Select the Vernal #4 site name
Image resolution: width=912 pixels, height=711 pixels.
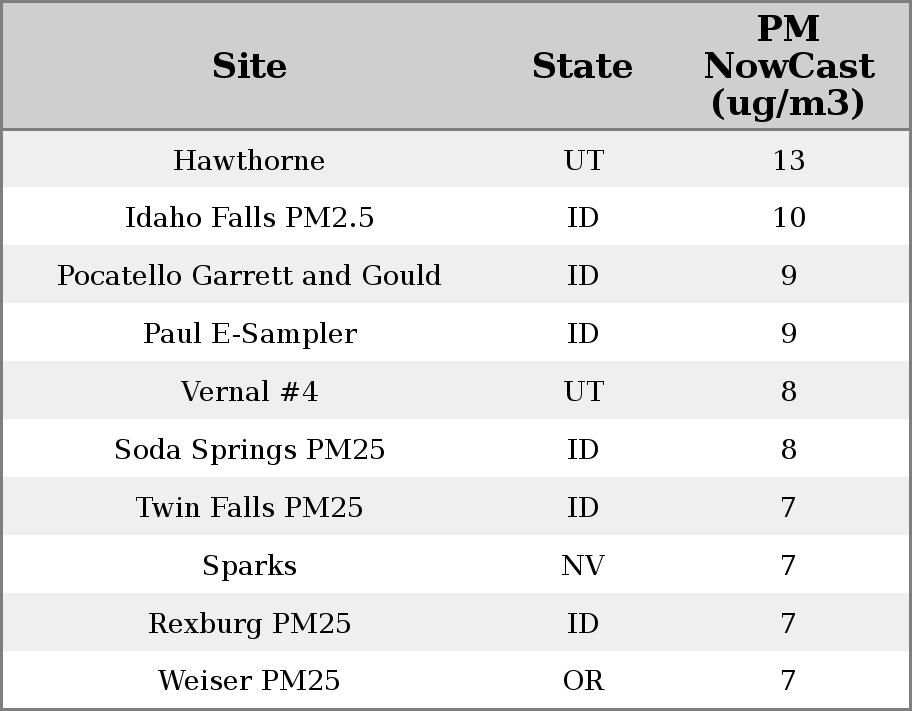(249, 392)
